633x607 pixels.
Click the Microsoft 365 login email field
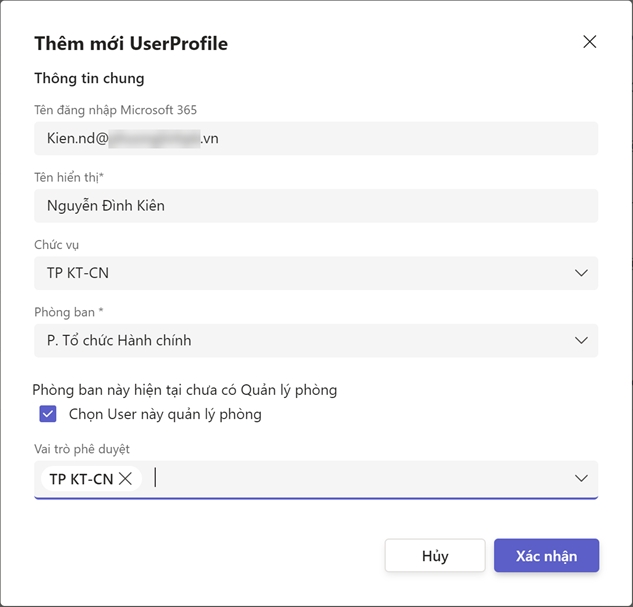(316, 138)
